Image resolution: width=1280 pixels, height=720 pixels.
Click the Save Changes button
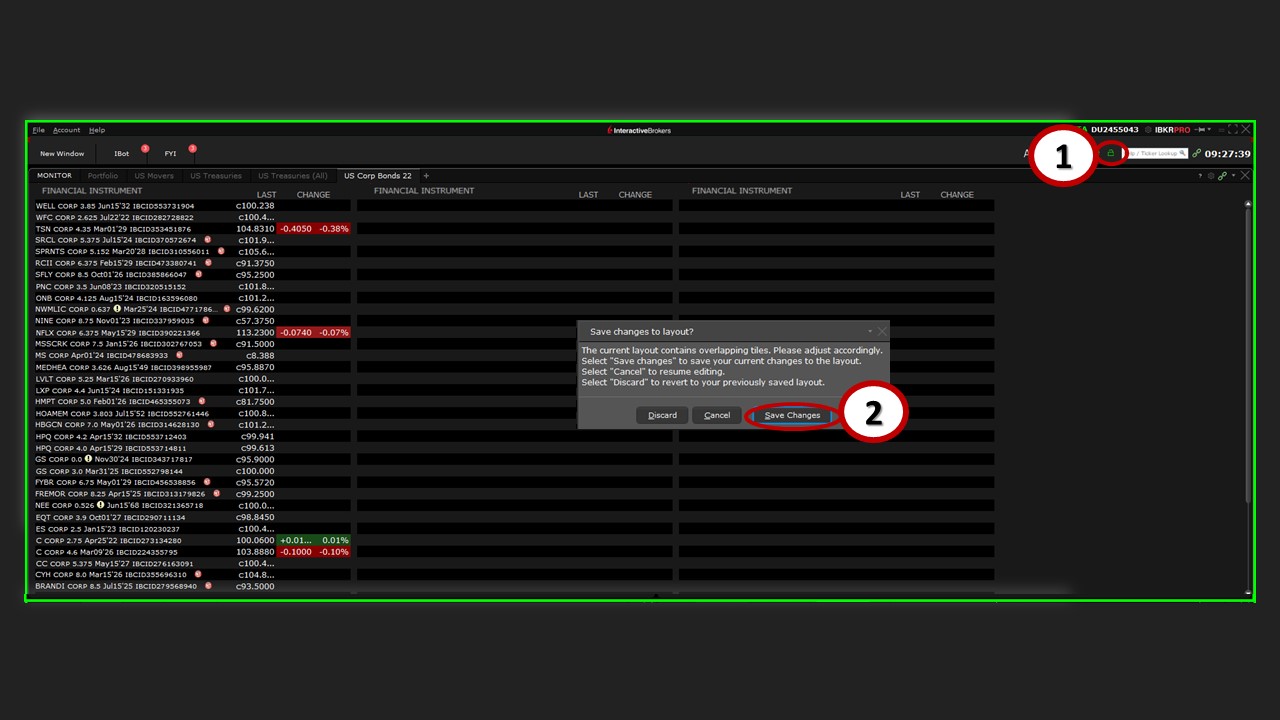(792, 415)
